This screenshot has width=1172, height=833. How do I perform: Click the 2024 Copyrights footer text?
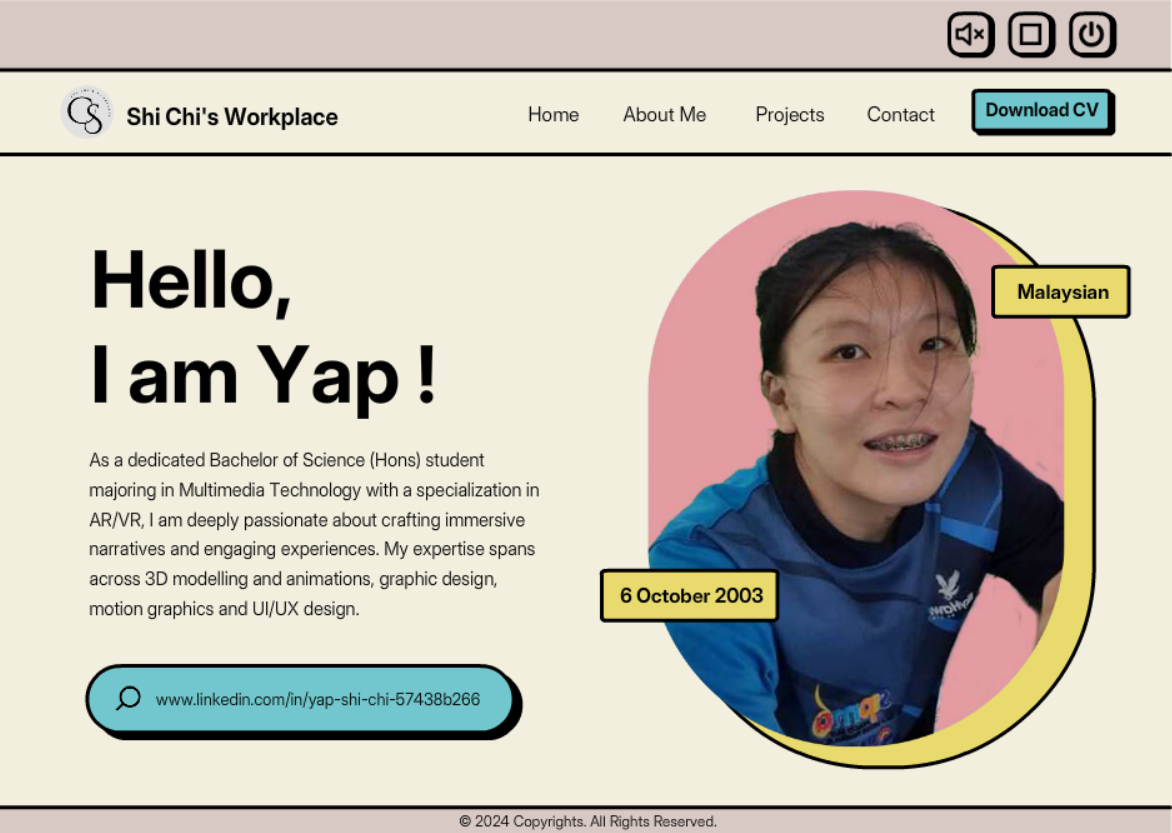(x=587, y=821)
